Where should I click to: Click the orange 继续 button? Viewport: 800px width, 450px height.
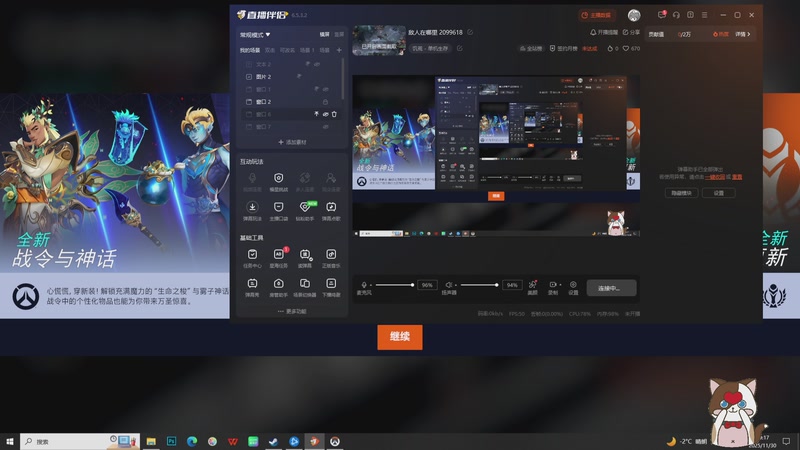[x=400, y=337]
